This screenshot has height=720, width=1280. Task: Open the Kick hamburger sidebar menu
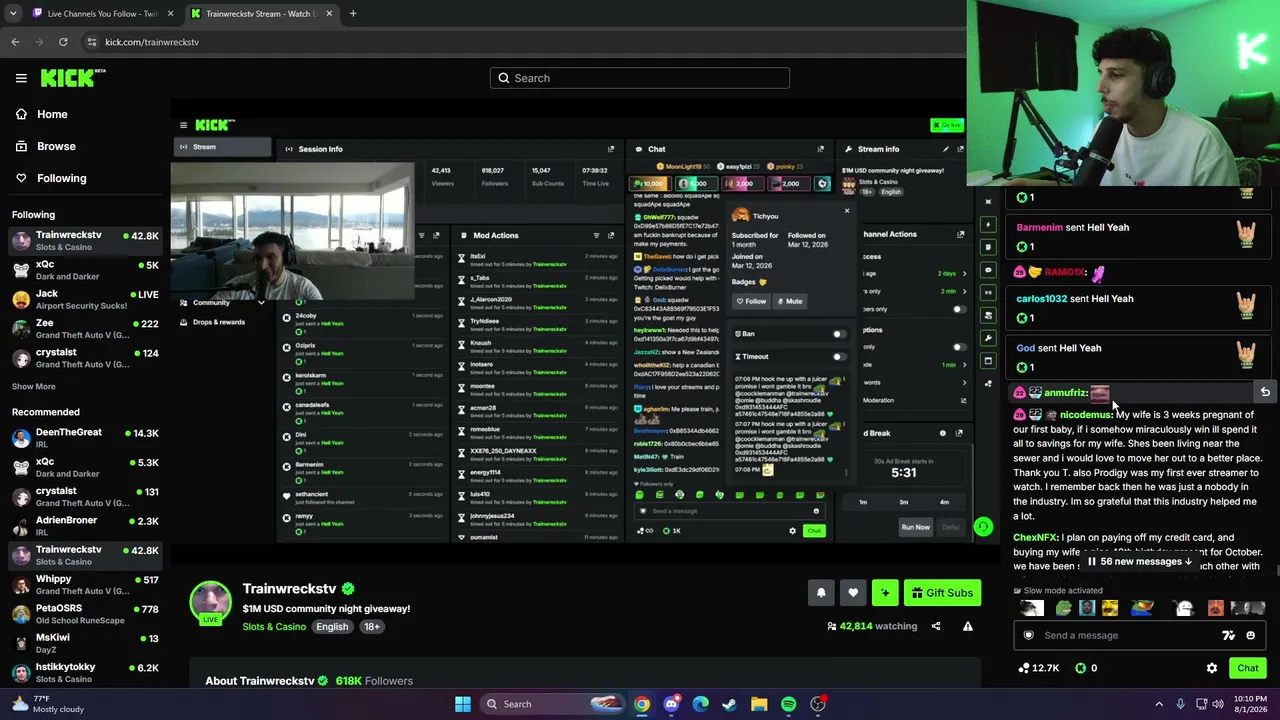[21, 78]
